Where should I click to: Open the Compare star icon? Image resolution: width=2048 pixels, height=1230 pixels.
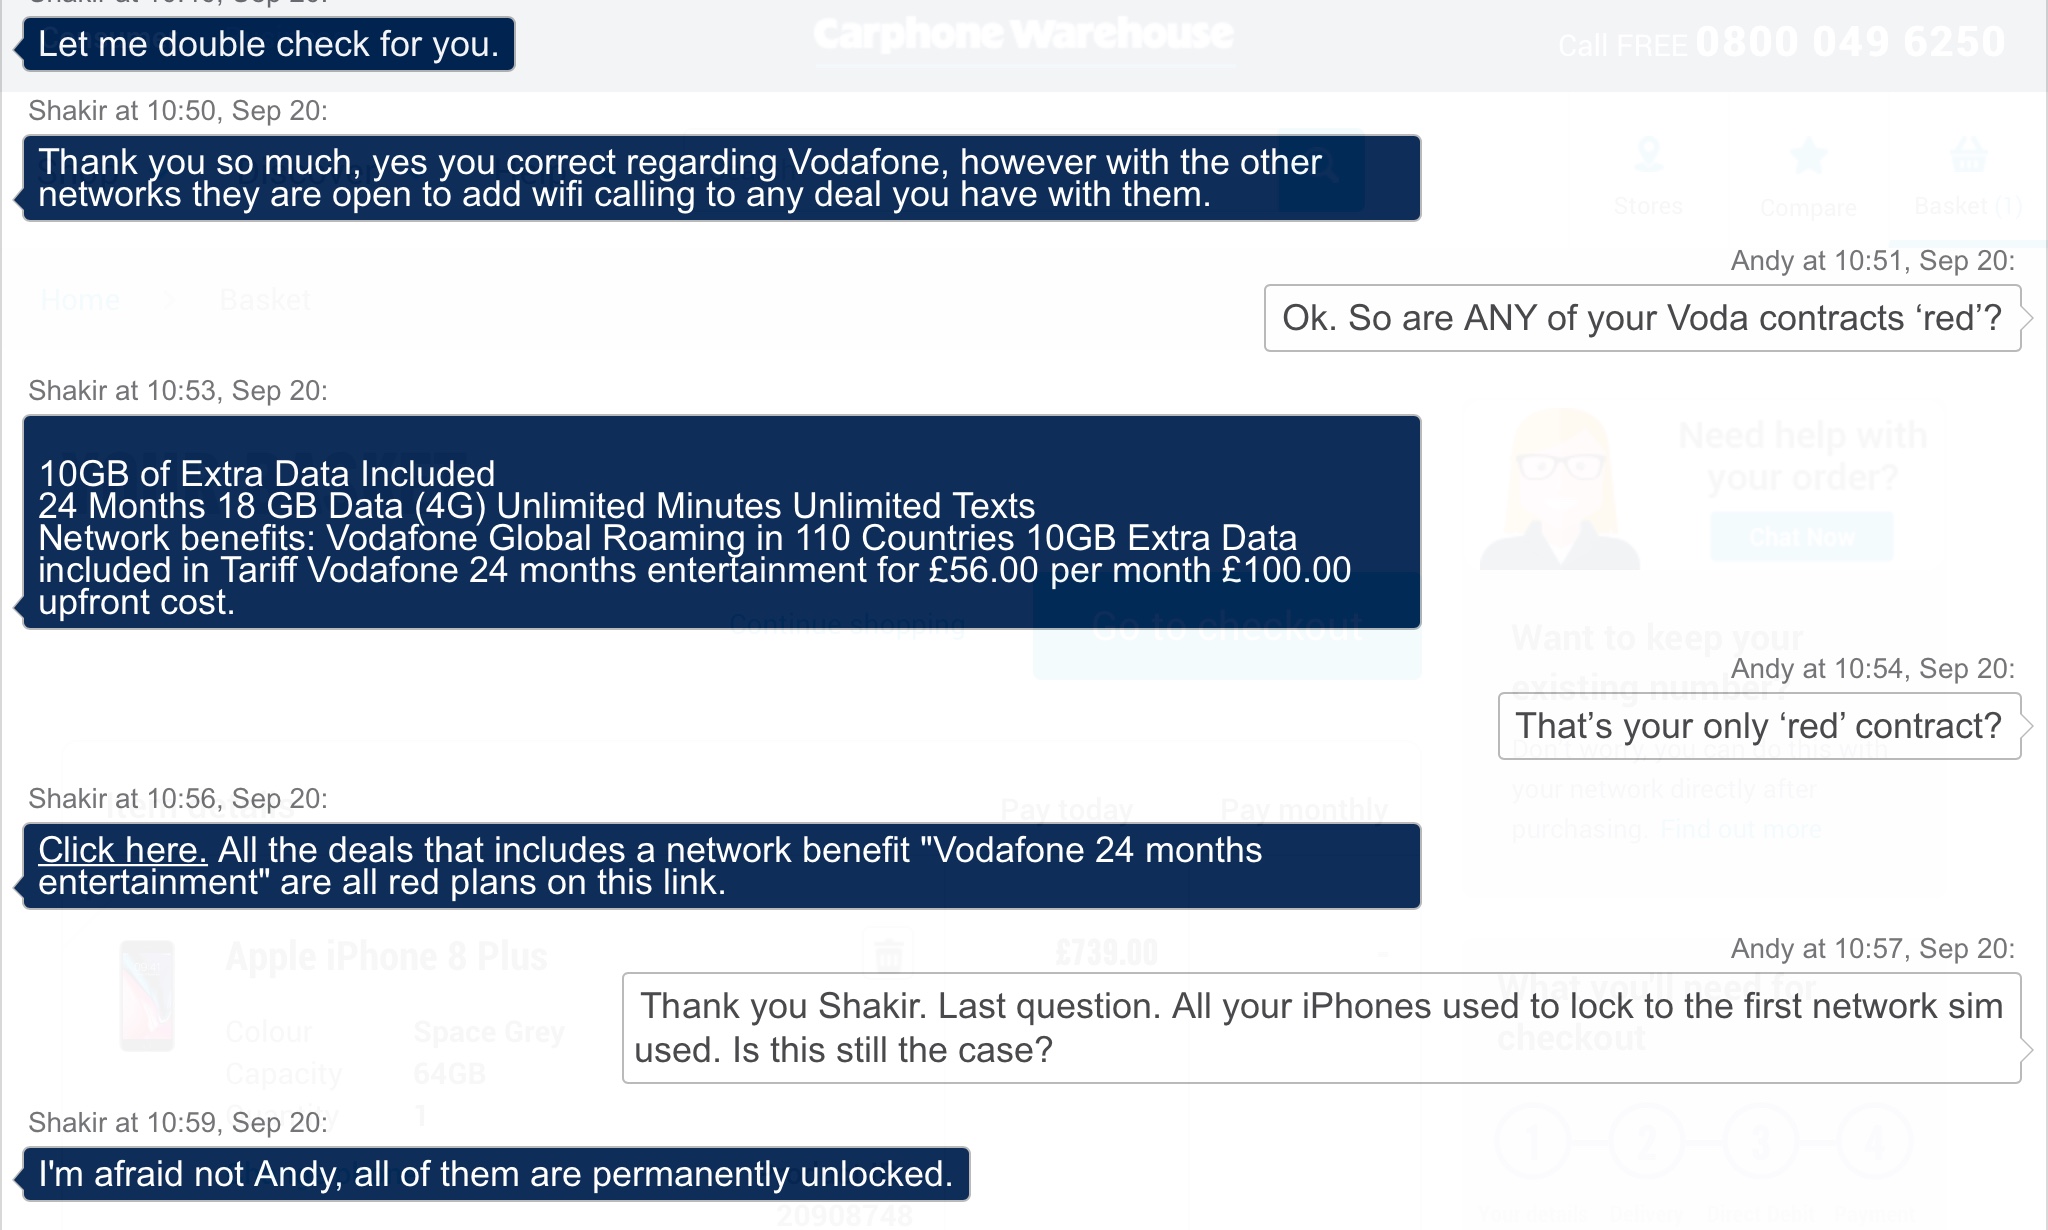(x=1808, y=157)
